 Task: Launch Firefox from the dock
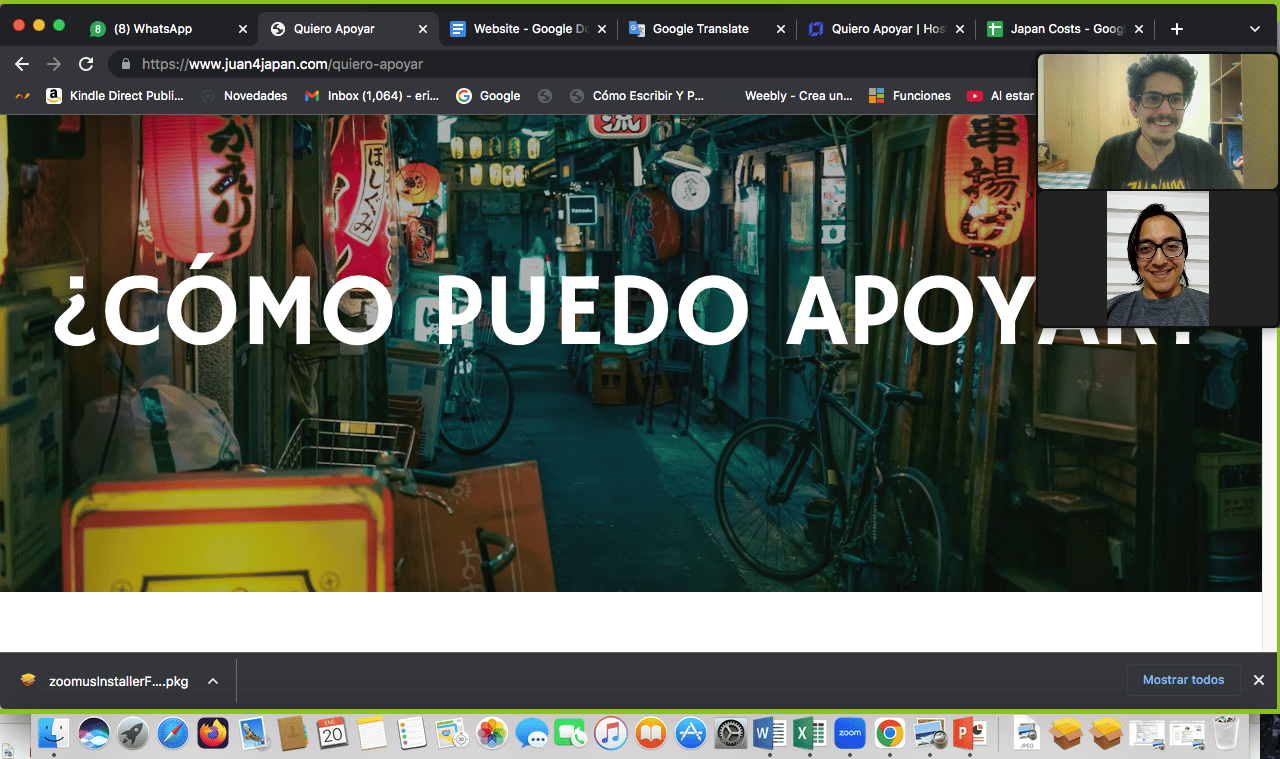pyautogui.click(x=213, y=734)
